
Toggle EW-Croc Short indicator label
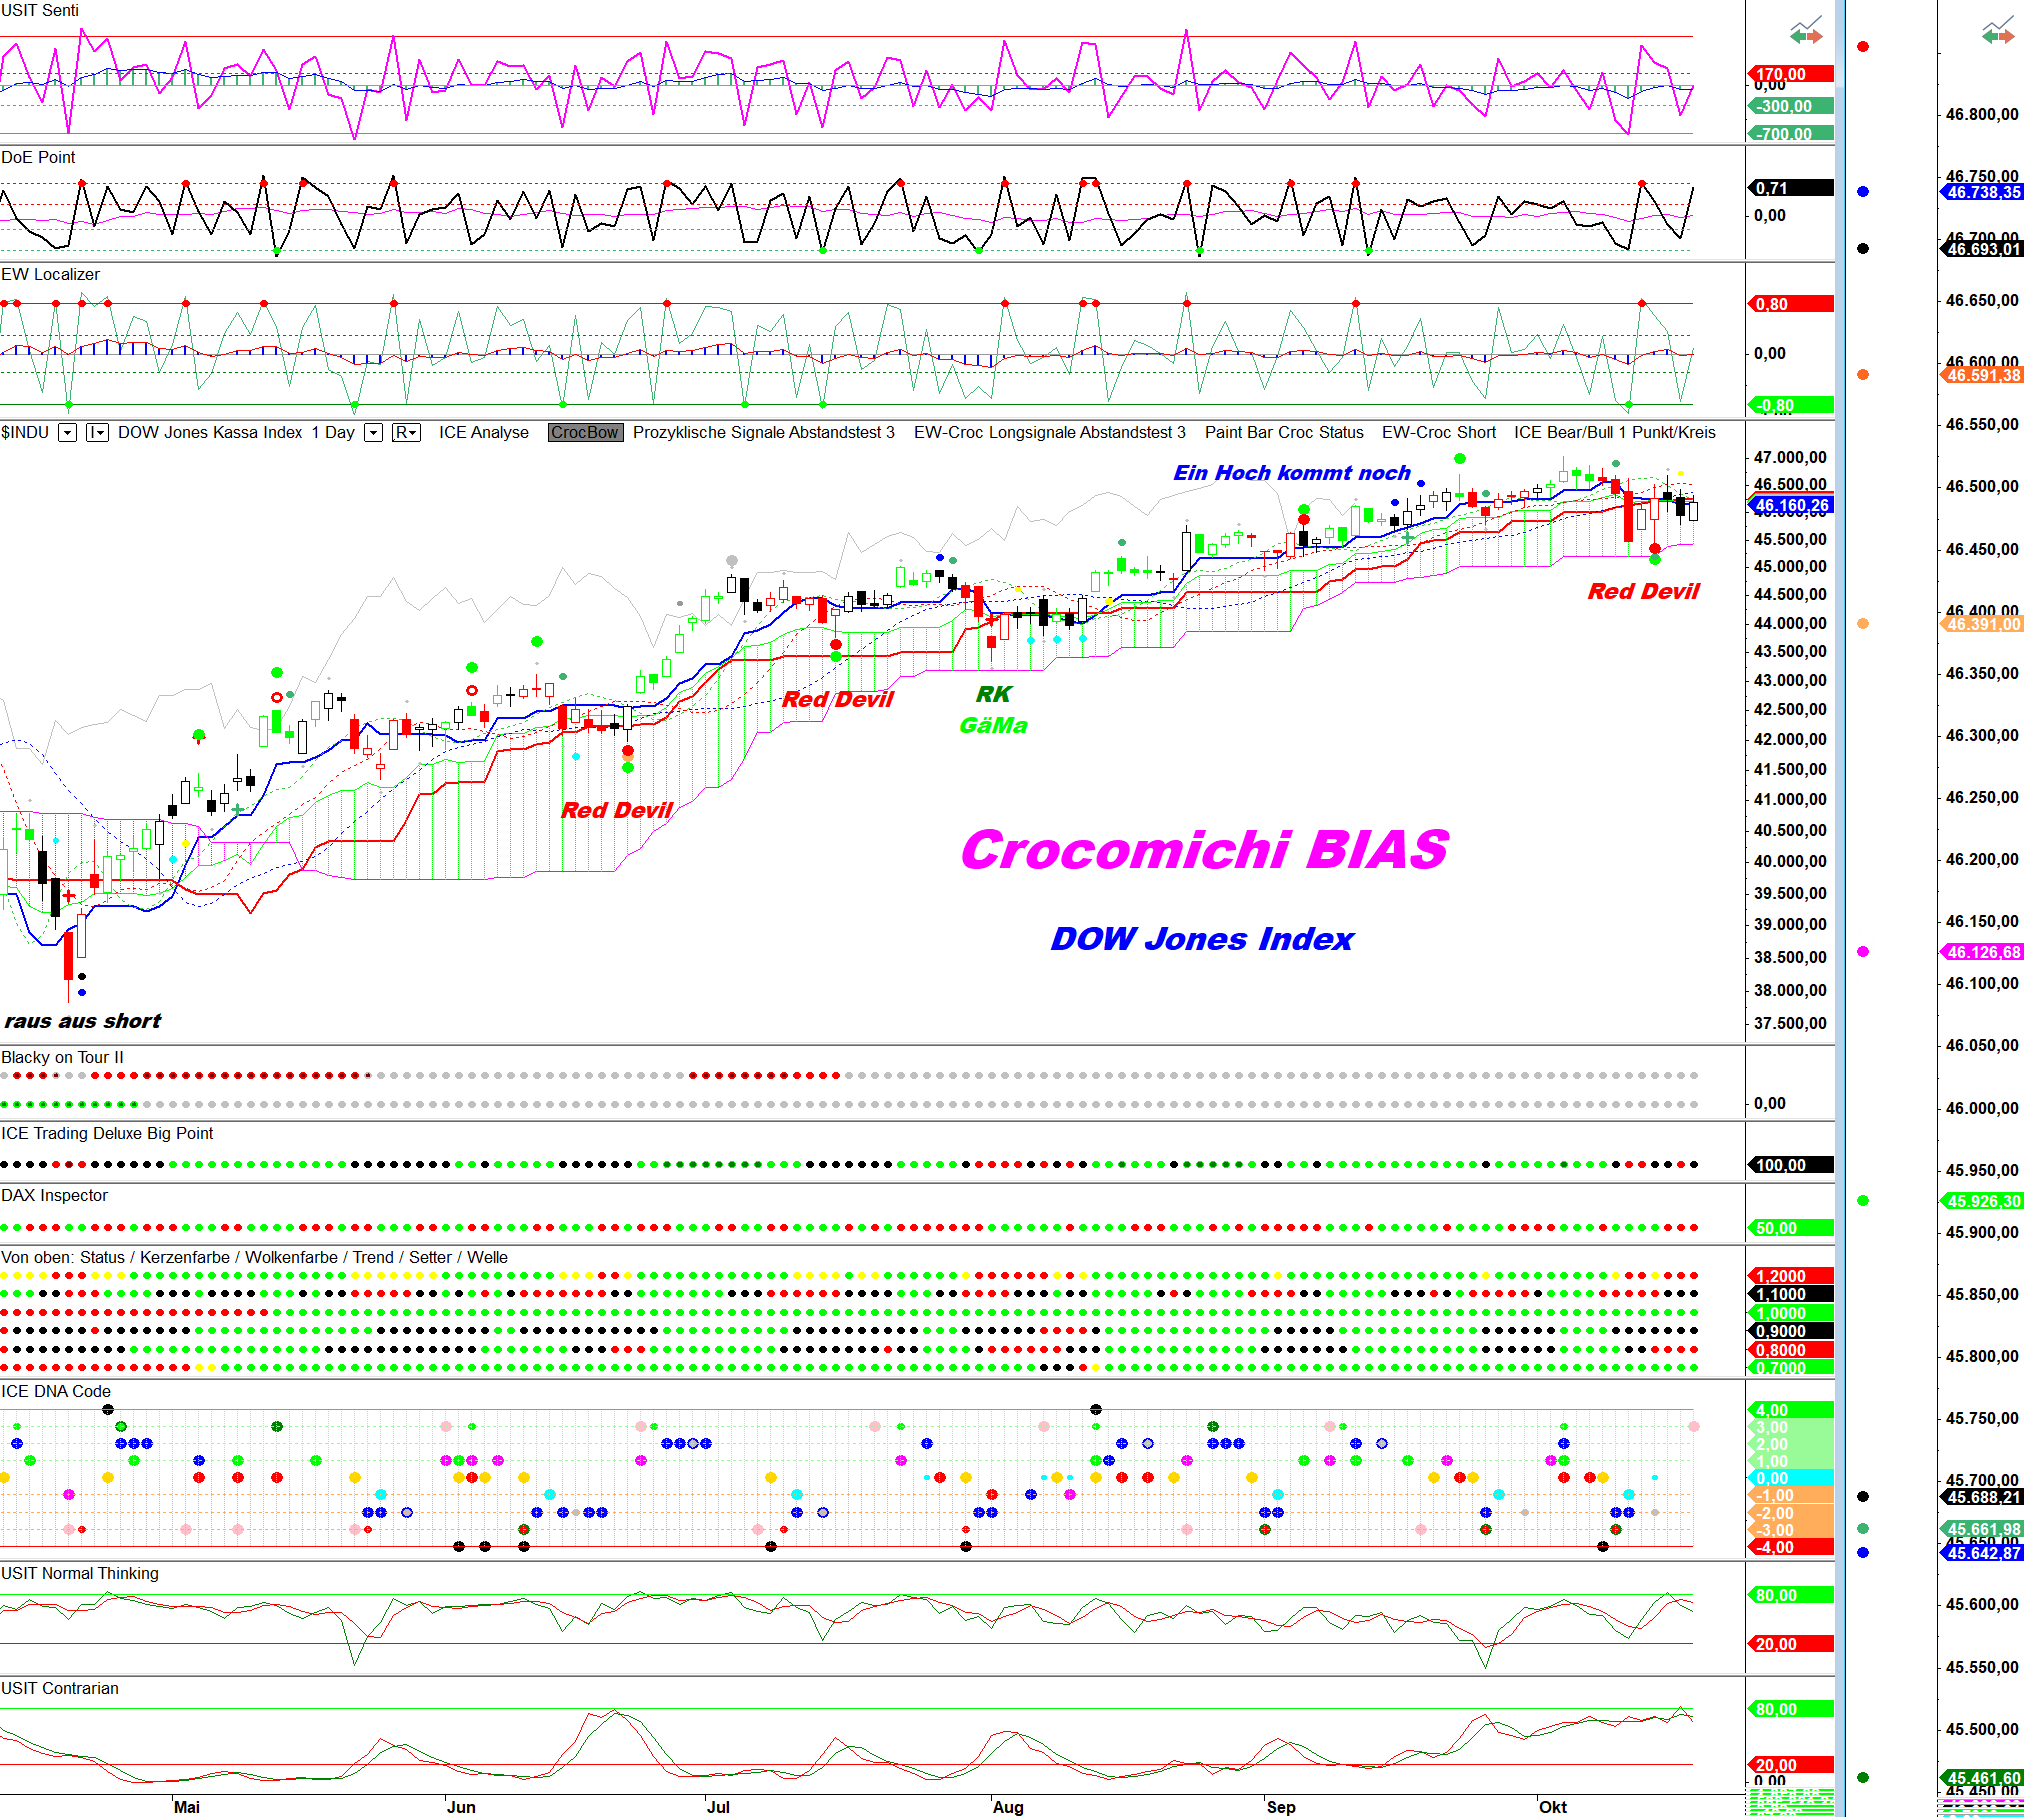click(1438, 433)
